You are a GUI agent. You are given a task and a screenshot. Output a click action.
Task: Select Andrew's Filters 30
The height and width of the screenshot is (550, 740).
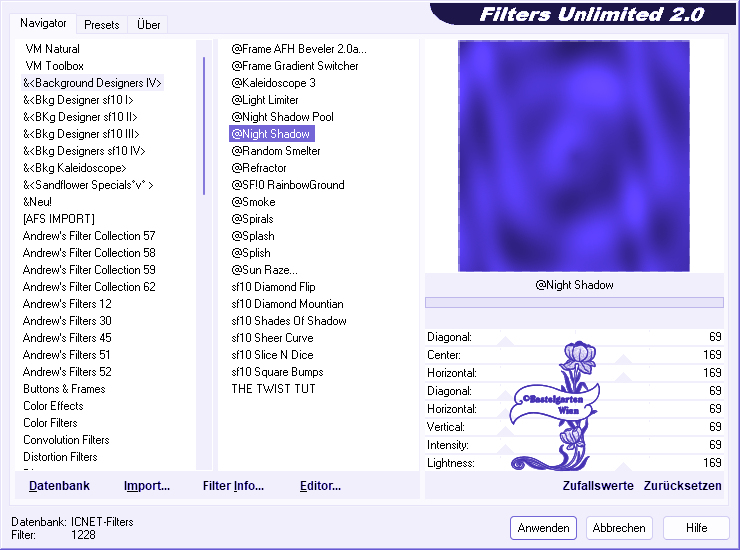click(67, 321)
